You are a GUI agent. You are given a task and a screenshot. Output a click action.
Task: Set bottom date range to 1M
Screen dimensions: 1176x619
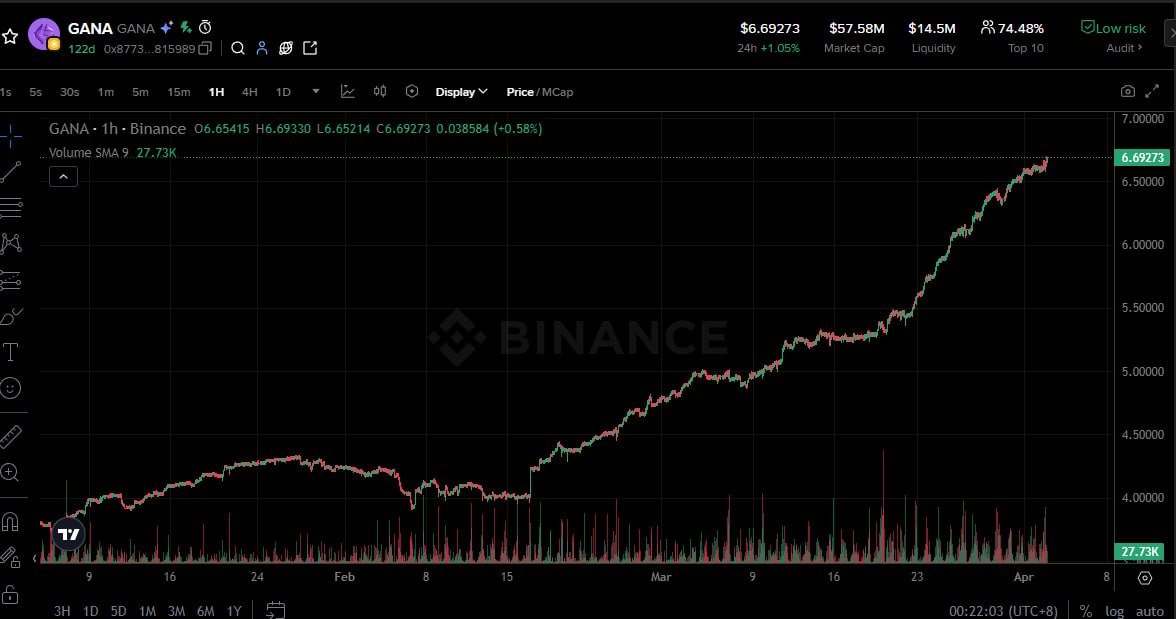click(147, 611)
